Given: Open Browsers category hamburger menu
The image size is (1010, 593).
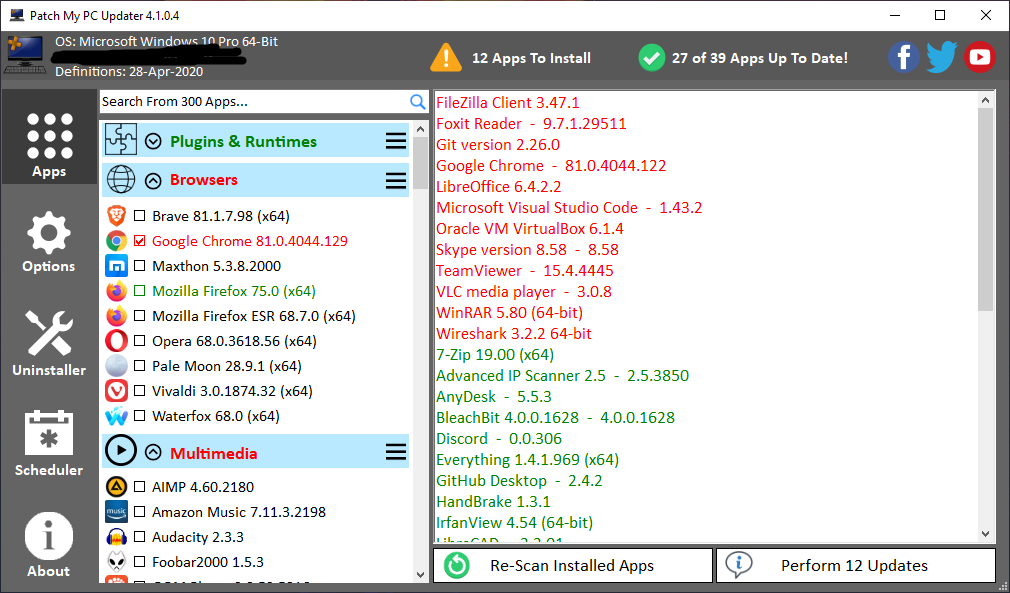Looking at the screenshot, I should pyautogui.click(x=395, y=180).
